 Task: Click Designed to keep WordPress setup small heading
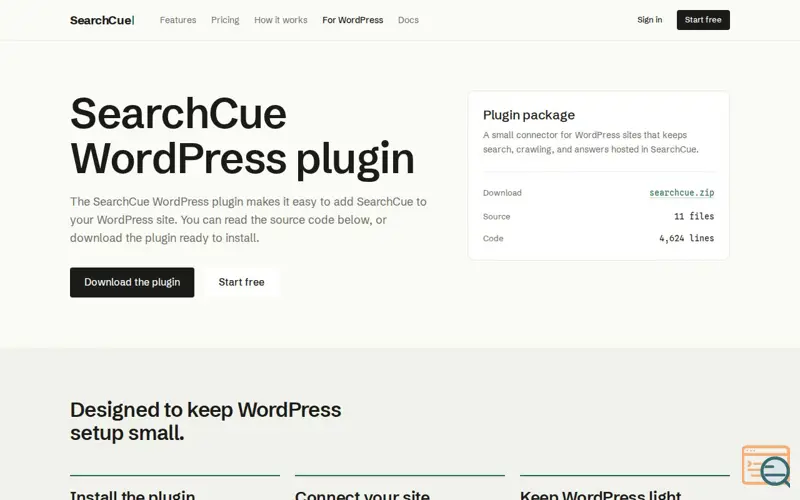(x=206, y=421)
